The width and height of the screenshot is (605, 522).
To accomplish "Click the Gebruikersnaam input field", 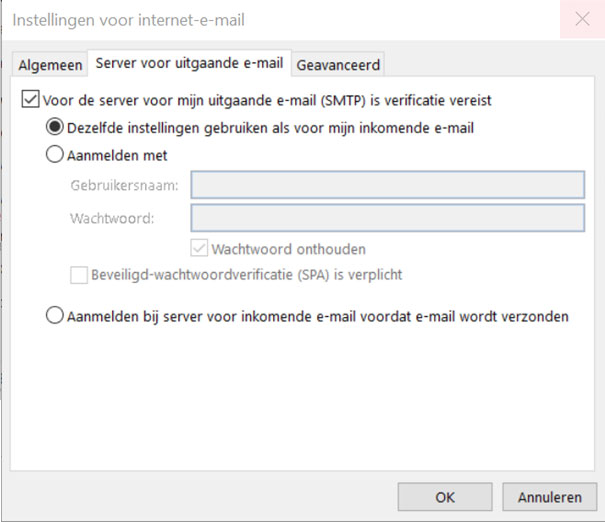I will [x=388, y=185].
